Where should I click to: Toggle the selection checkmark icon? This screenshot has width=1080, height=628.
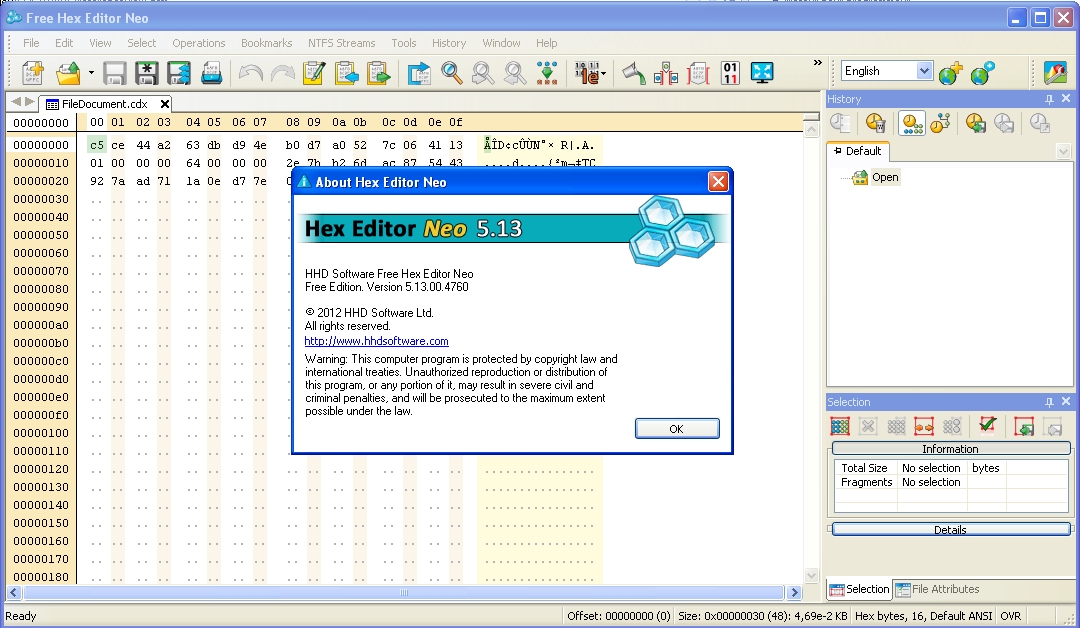click(x=988, y=425)
